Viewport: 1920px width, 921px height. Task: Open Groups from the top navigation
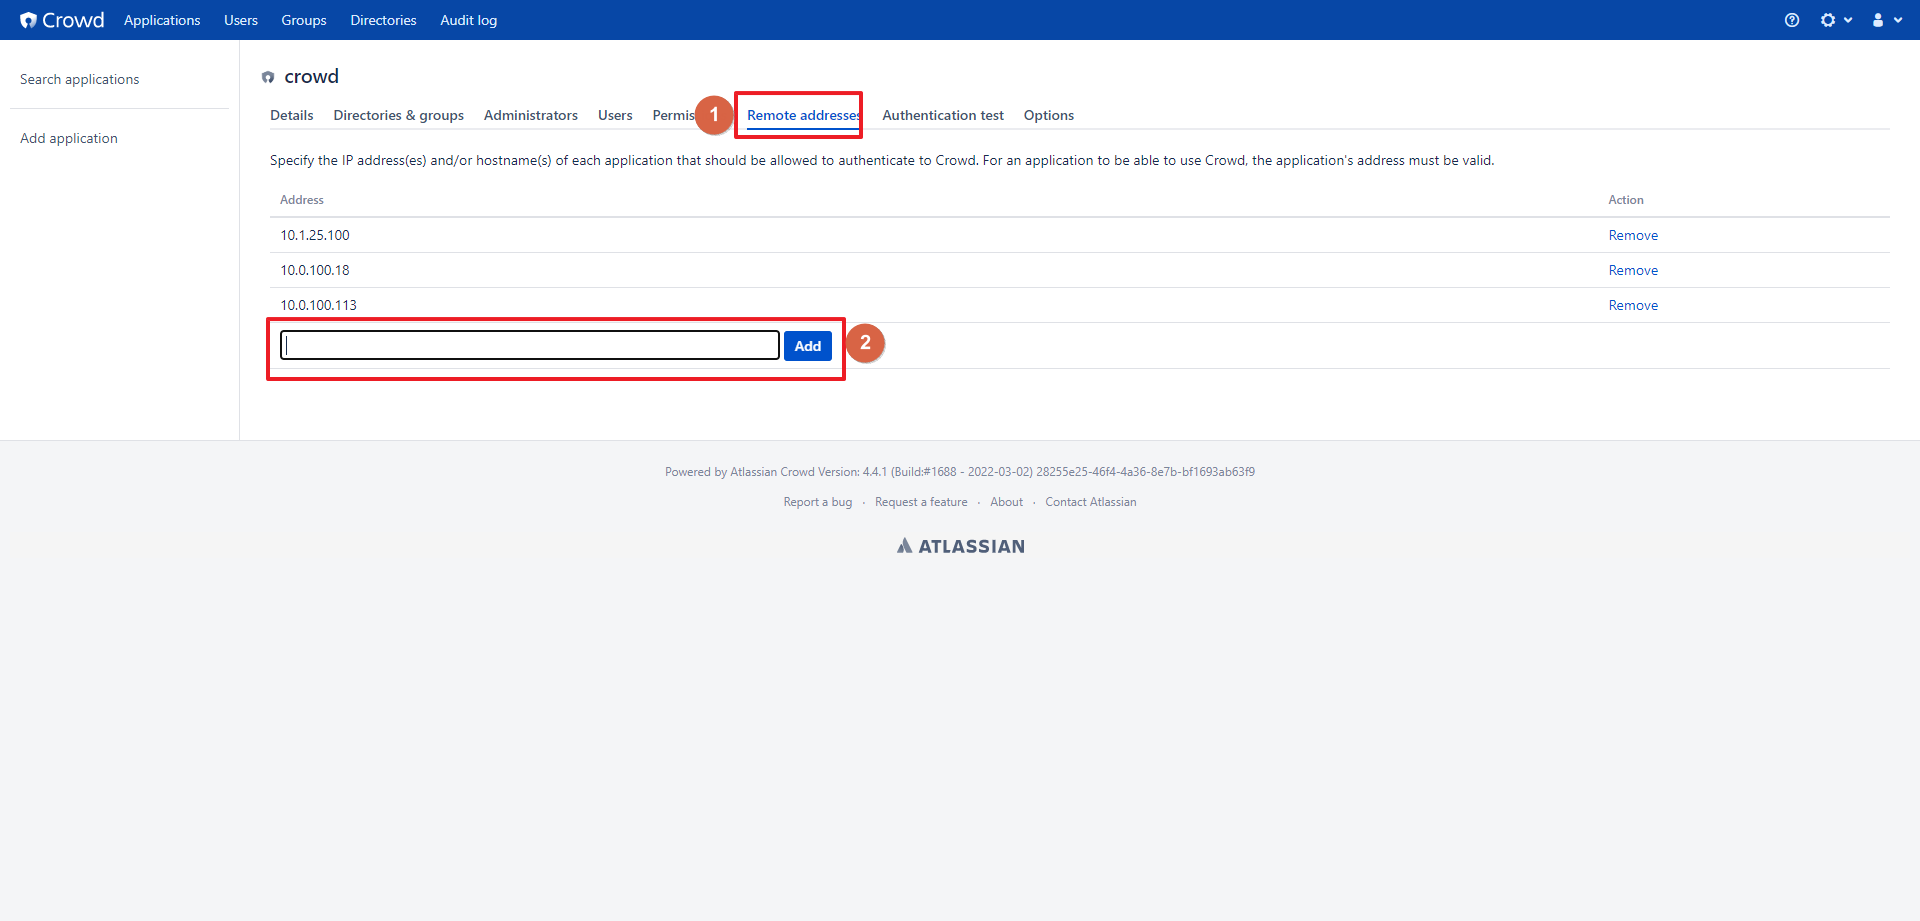303,20
